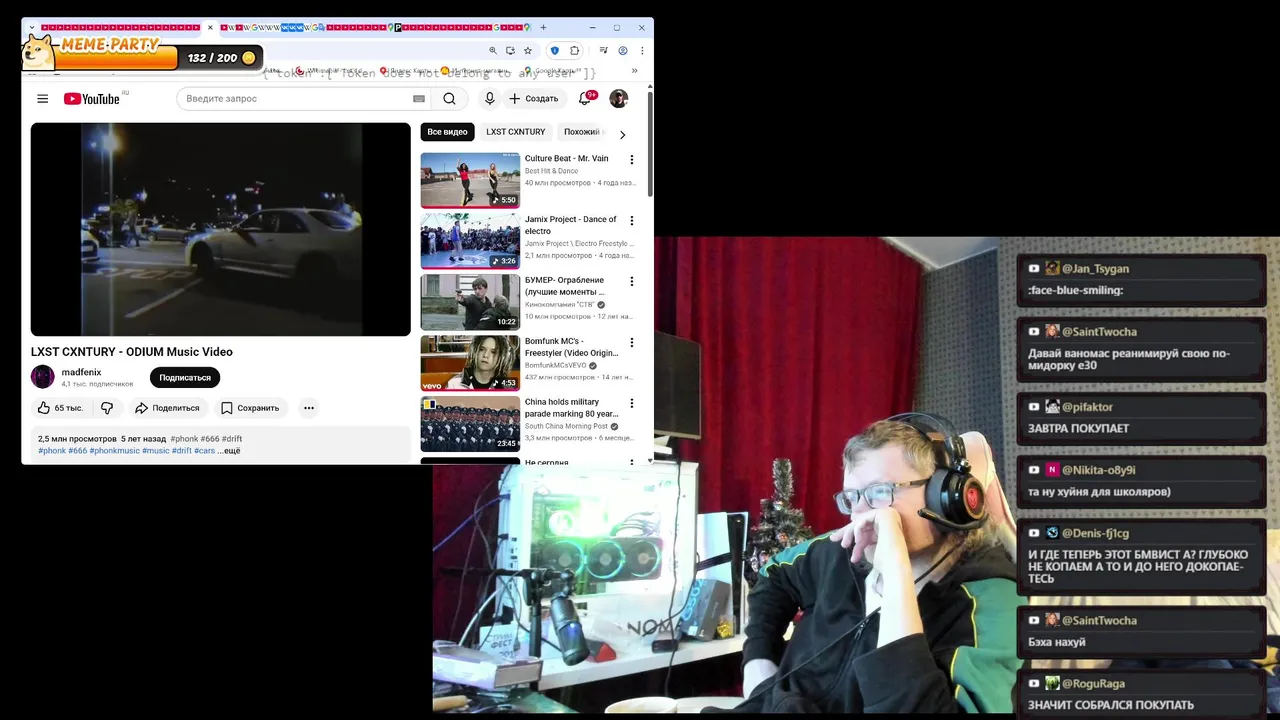Open Bomfunk MC's Freestyler thumbnail
Image resolution: width=1280 pixels, height=720 pixels.
[470, 363]
